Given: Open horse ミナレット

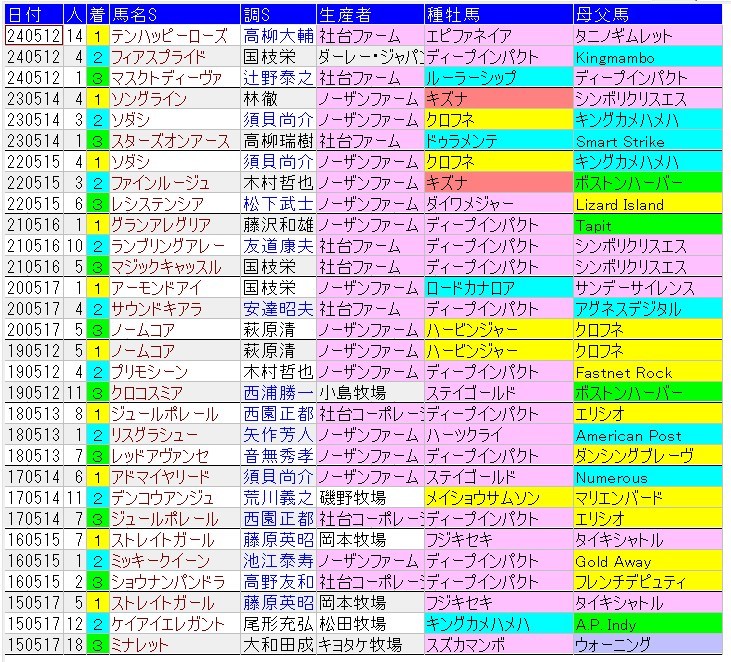Looking at the screenshot, I should point(139,644).
